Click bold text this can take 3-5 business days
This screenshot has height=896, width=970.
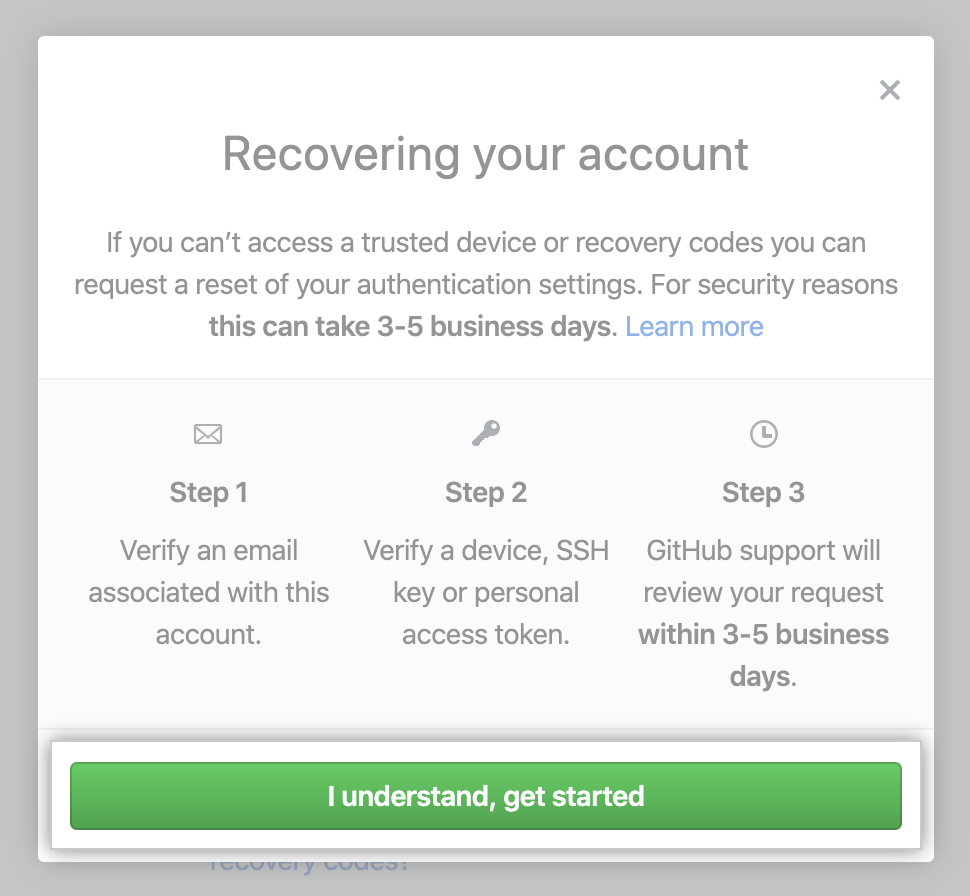coord(409,326)
